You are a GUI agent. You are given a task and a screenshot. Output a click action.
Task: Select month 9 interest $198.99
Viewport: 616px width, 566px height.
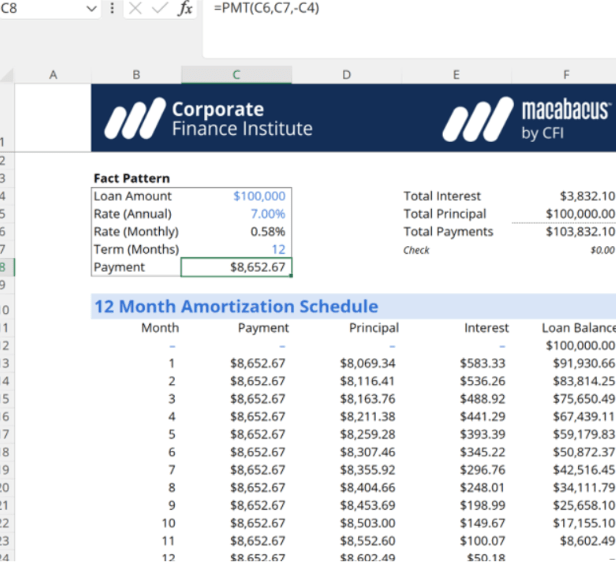click(x=482, y=506)
